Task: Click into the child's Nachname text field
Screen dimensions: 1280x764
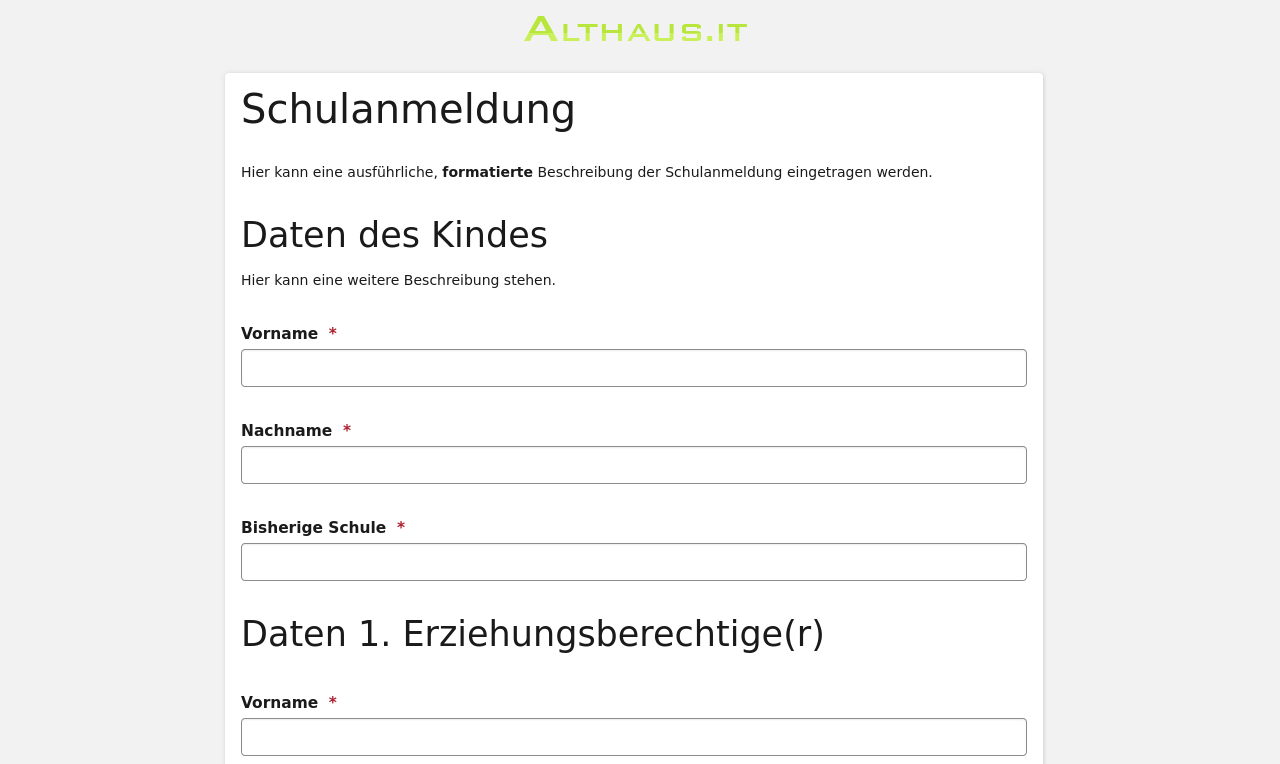Action: pos(633,465)
